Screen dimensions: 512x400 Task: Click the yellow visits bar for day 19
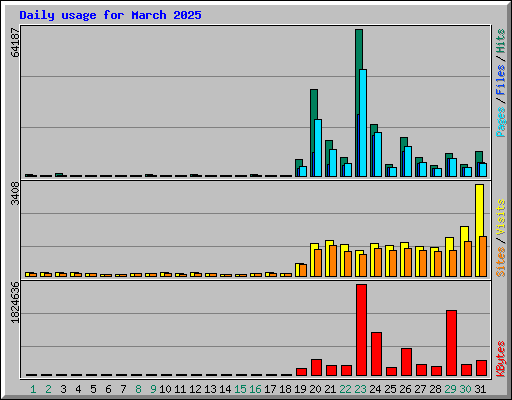(299, 270)
